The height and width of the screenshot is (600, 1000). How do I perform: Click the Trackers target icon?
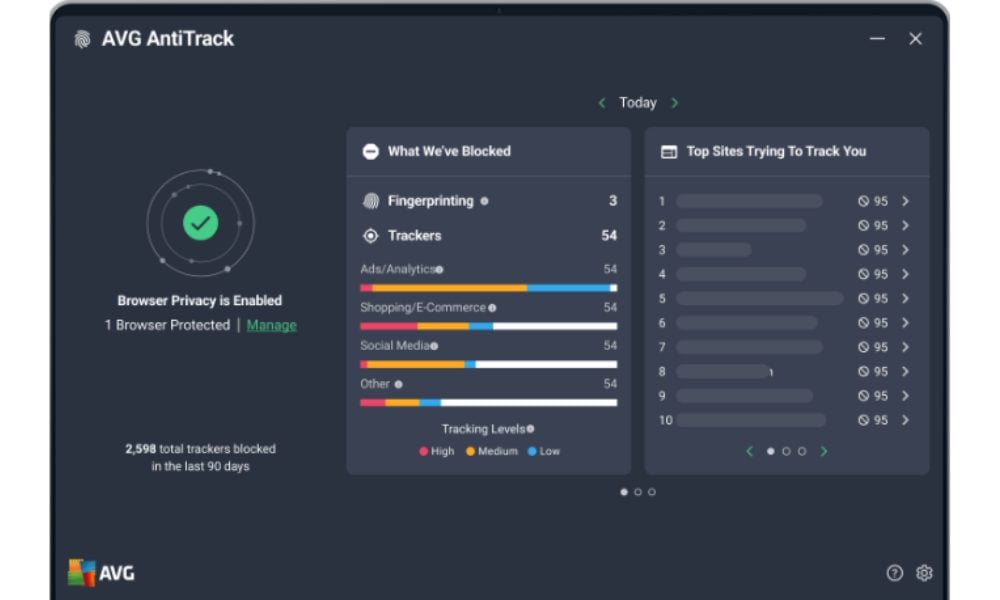(371, 236)
